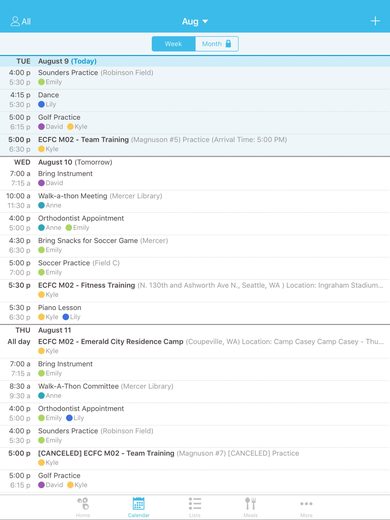Screen dimensions: 390x520
Task: Open Walk-a-thon Meeting at Mercer Library
Action: pyautogui.click(x=195, y=201)
